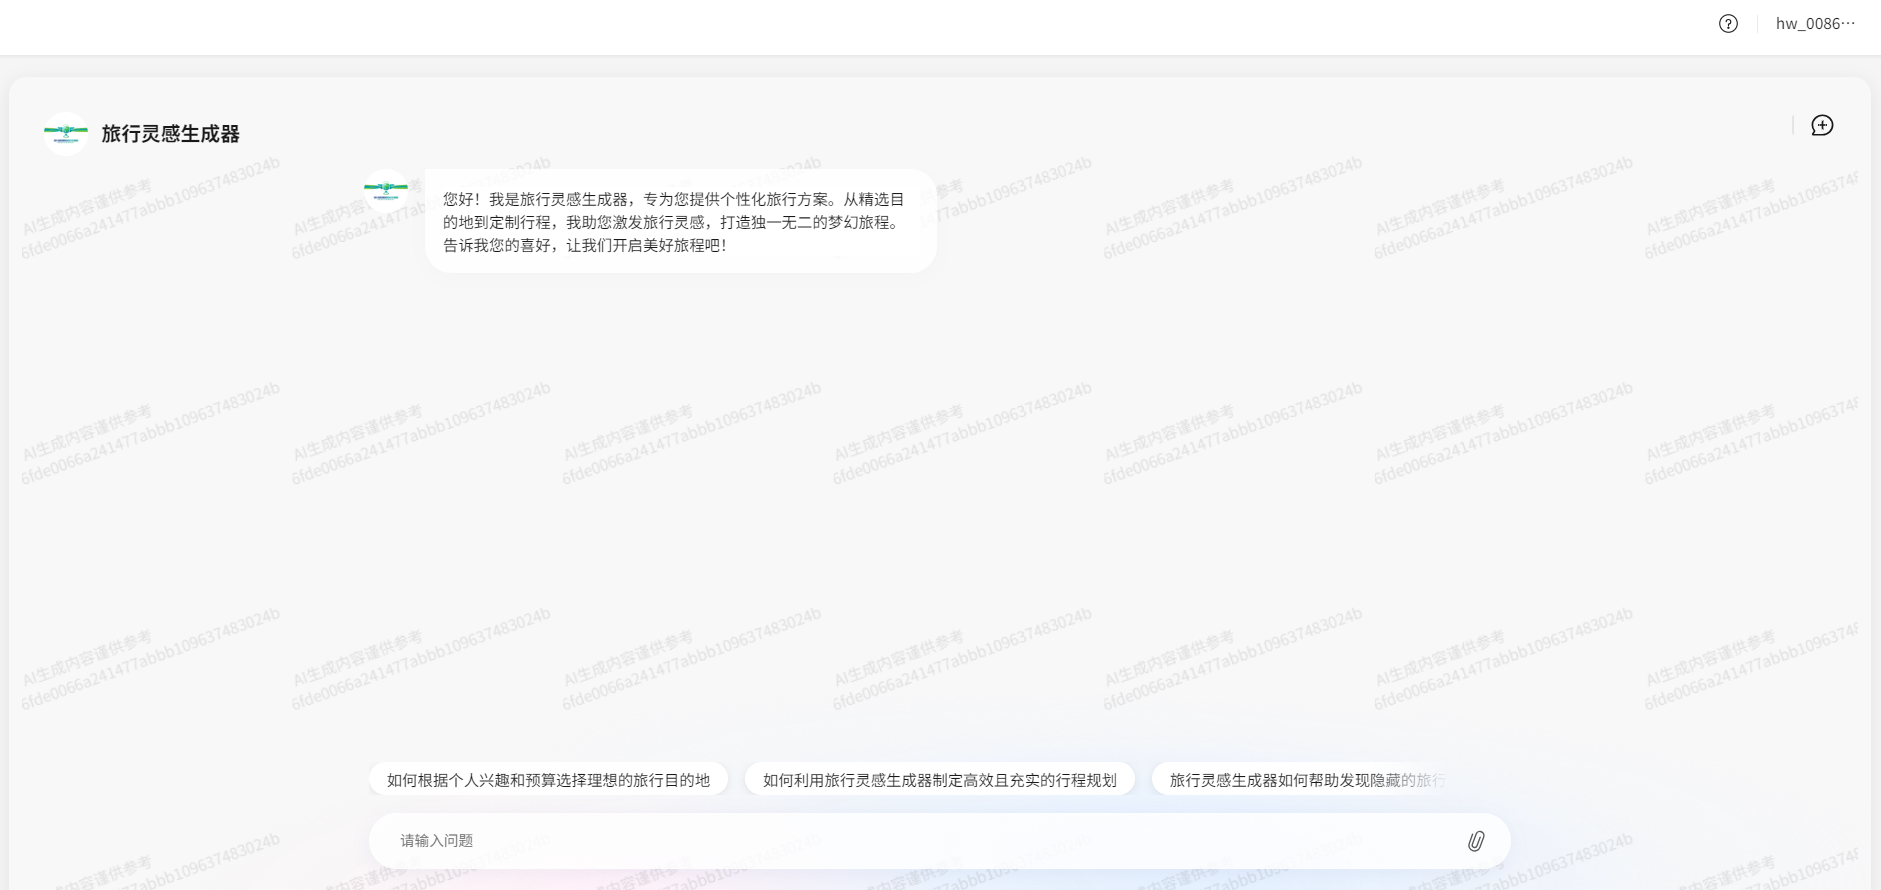Select suggestion 如何根据个人兴趣和预算选择理想的旅行目的地

(x=548, y=780)
